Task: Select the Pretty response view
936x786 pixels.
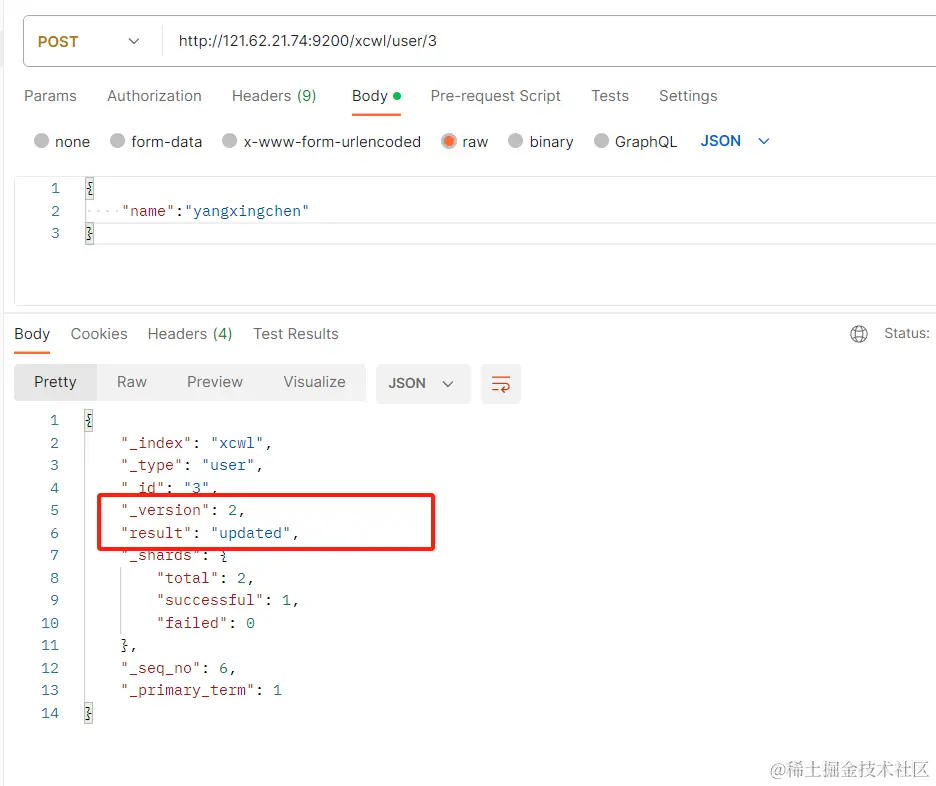Action: point(56,382)
